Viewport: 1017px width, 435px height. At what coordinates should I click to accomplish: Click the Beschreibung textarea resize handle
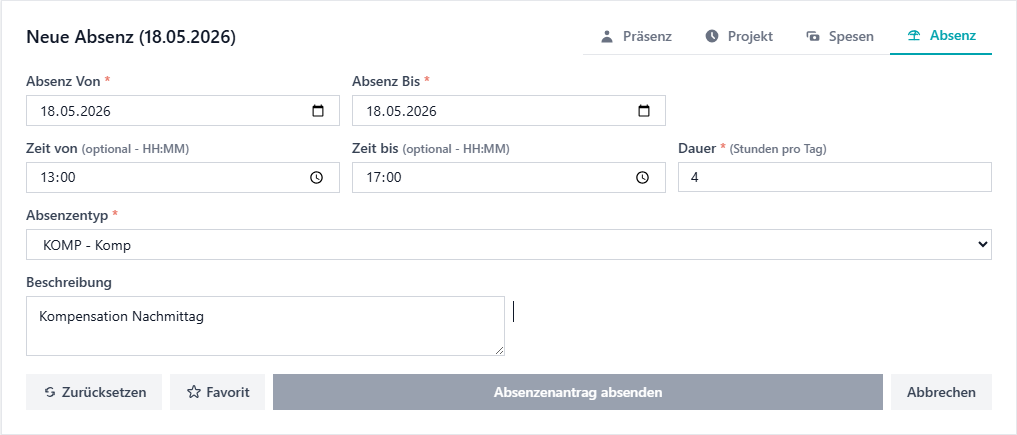point(499,350)
